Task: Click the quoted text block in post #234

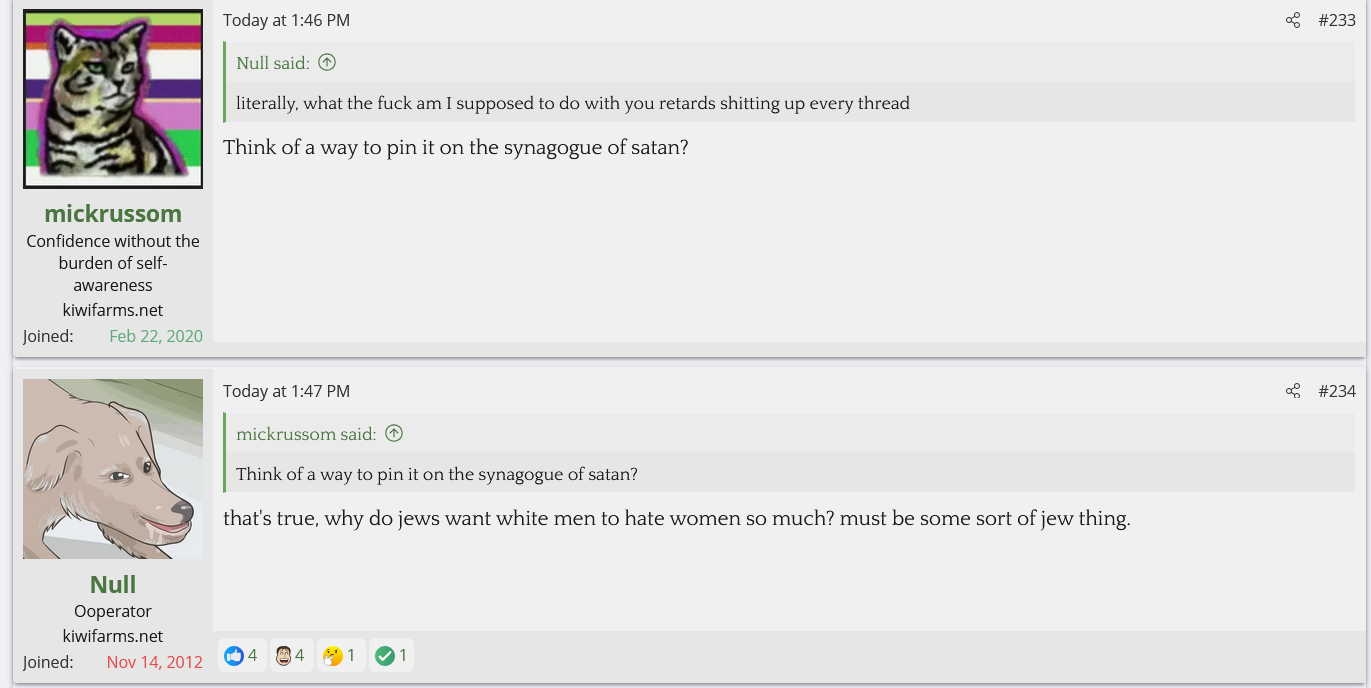Action: [437, 474]
